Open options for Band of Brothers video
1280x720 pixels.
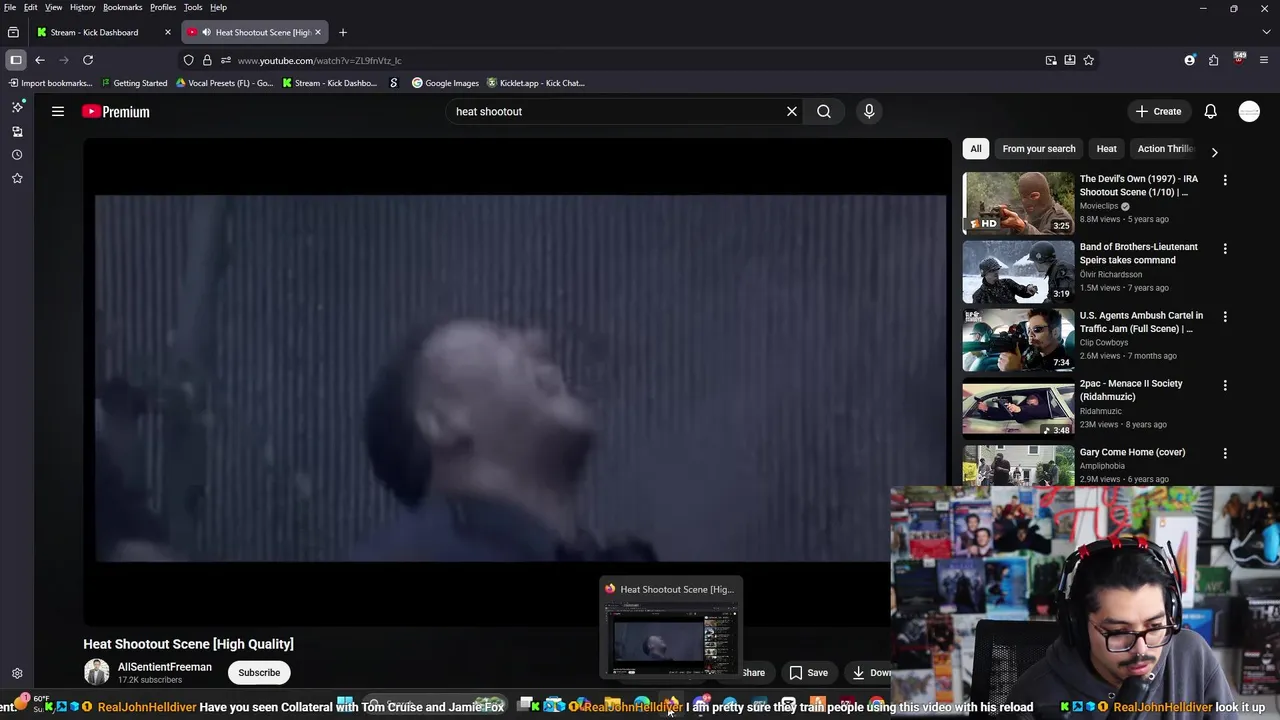click(1225, 248)
